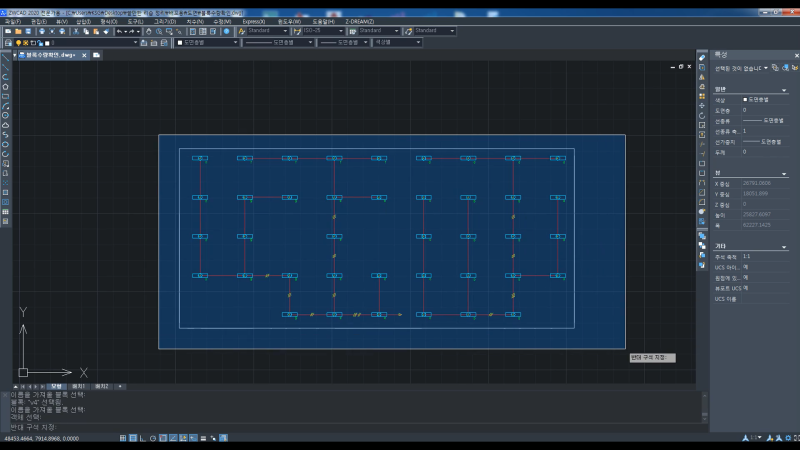This screenshot has width=800, height=450.
Task: Open the menu ending in (N)
Action: 195,22
